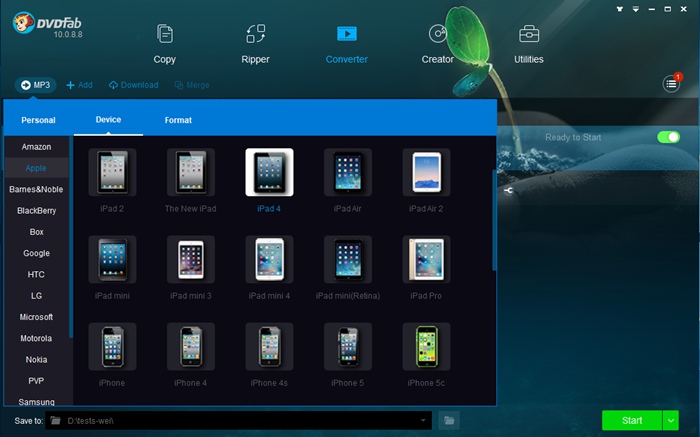Select BlackBerry in the brand list
This screenshot has height=437, width=700.
(37, 211)
